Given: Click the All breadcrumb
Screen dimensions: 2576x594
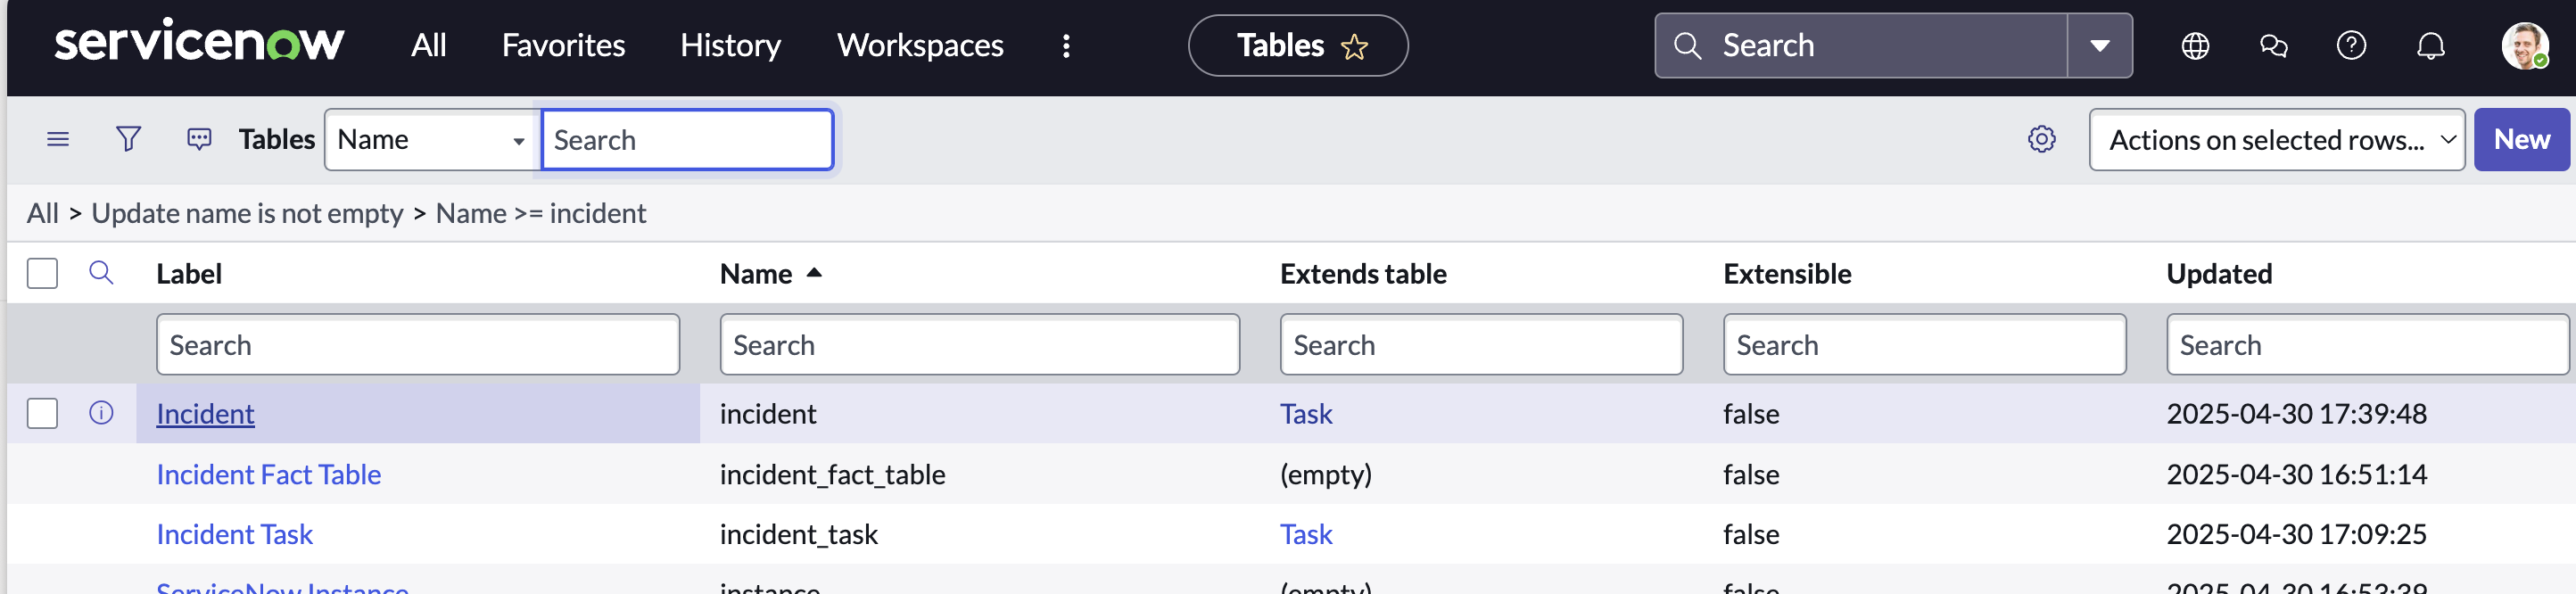Looking at the screenshot, I should pos(42,213).
